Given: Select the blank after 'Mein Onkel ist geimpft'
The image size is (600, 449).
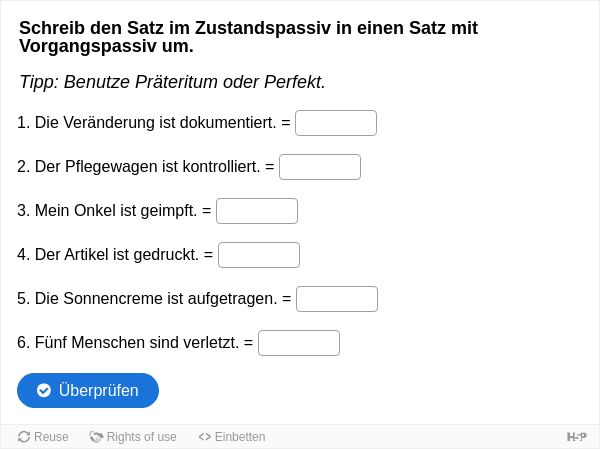Looking at the screenshot, I should point(257,211).
